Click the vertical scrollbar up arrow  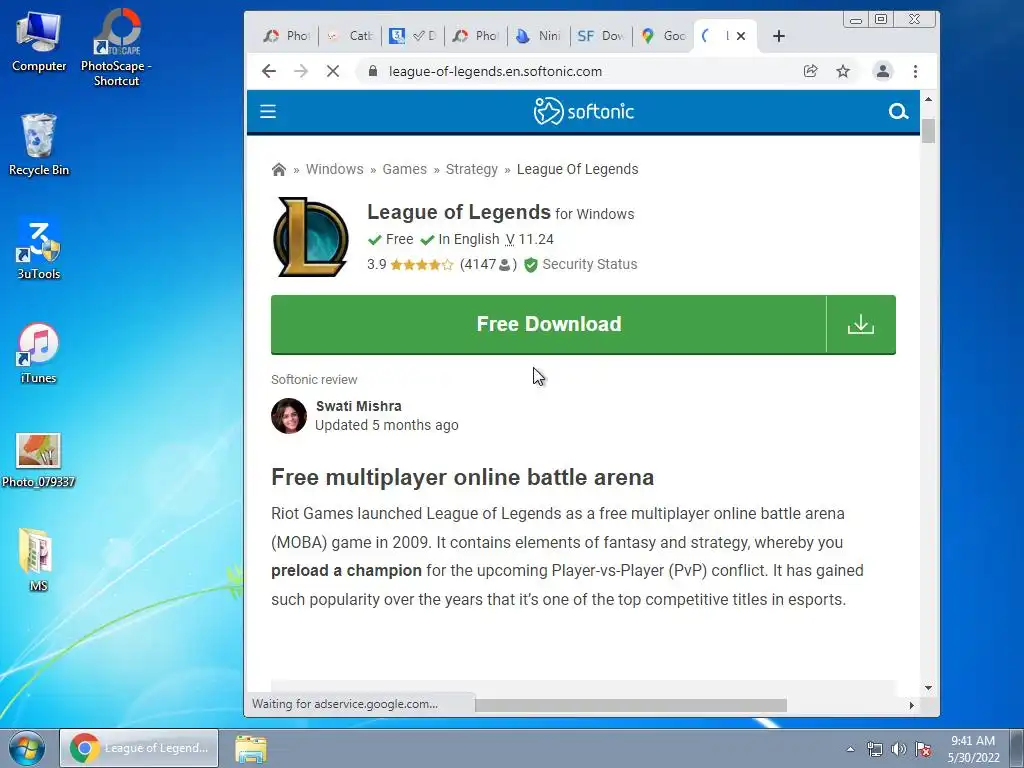928,99
